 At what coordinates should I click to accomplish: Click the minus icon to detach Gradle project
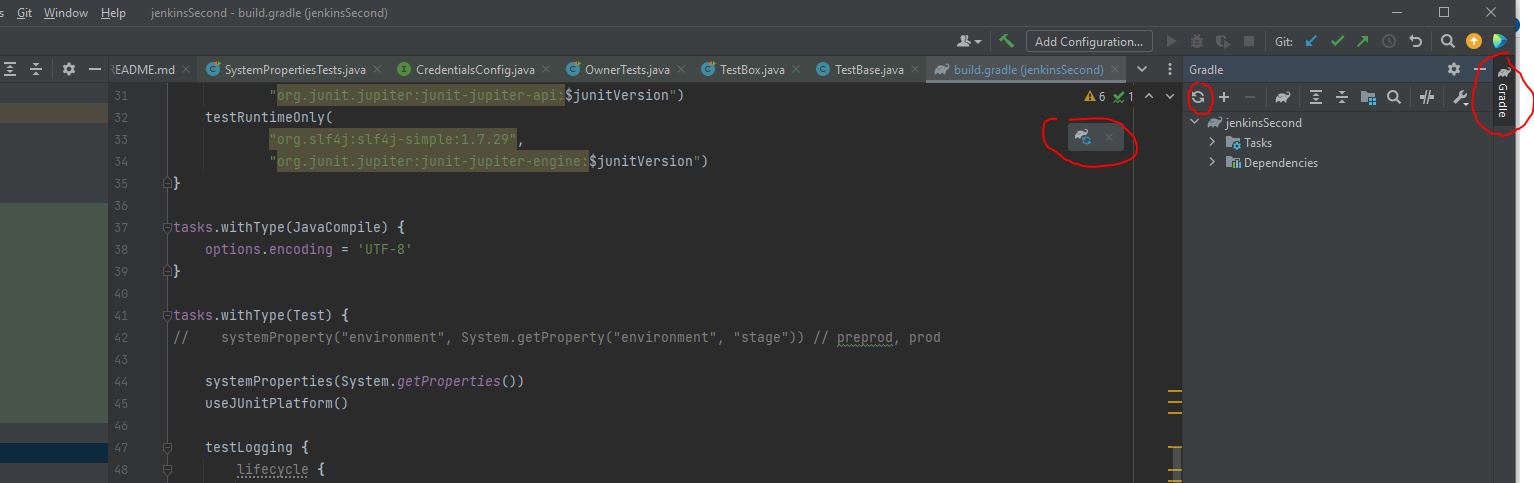[1249, 97]
